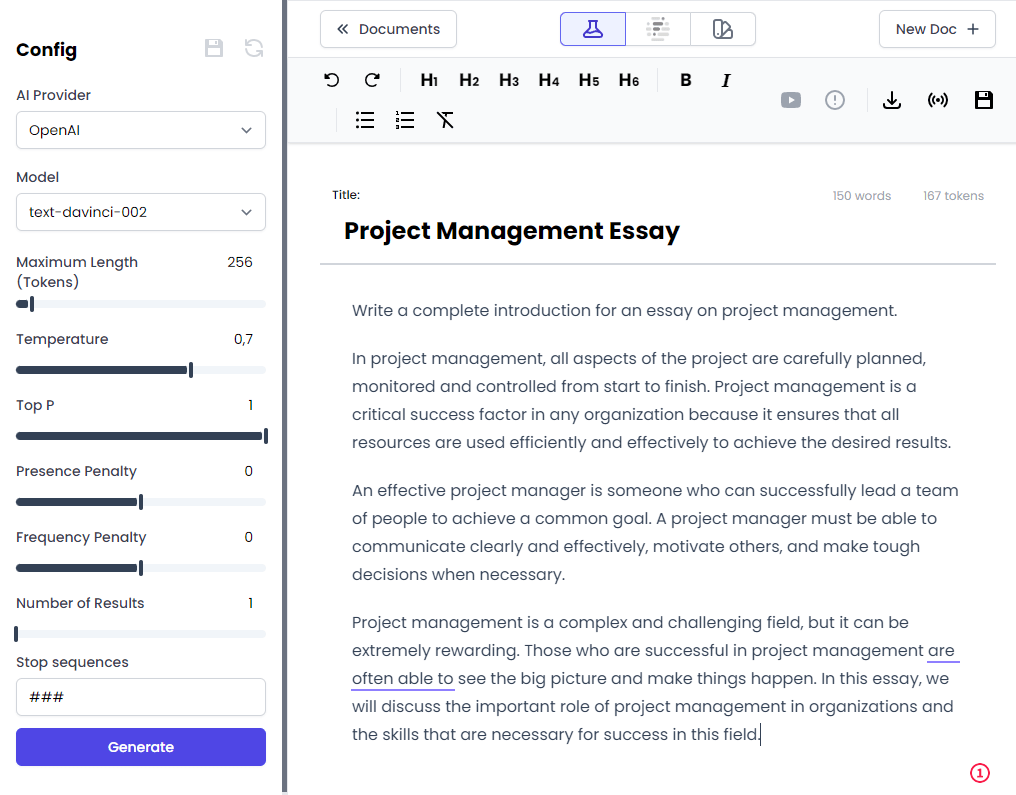Viewport: 1016px width, 795px height.
Task: Switch to the text lines view tab
Action: click(658, 29)
